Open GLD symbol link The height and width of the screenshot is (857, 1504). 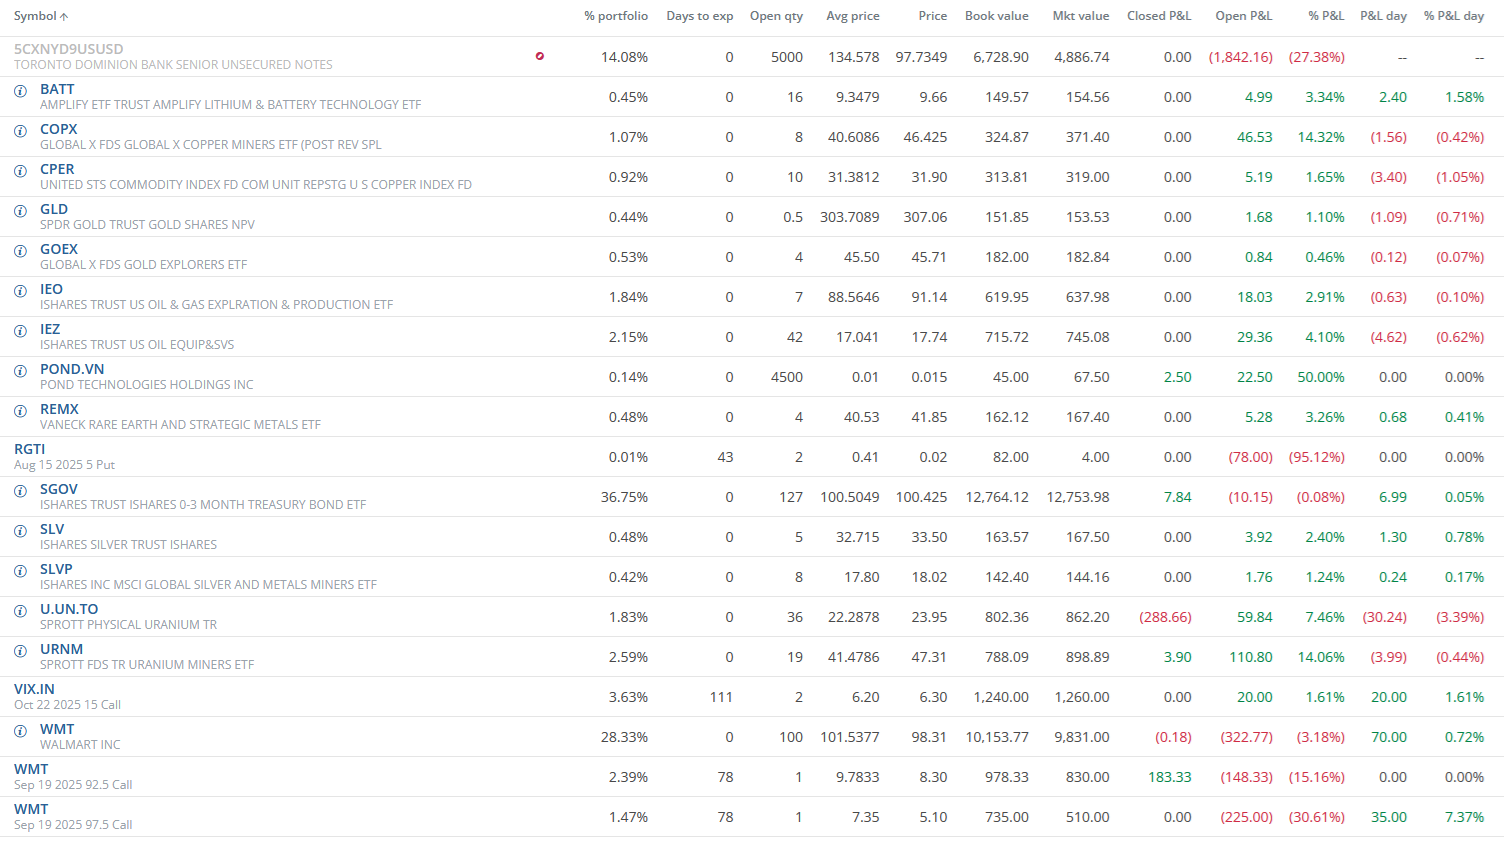[54, 209]
